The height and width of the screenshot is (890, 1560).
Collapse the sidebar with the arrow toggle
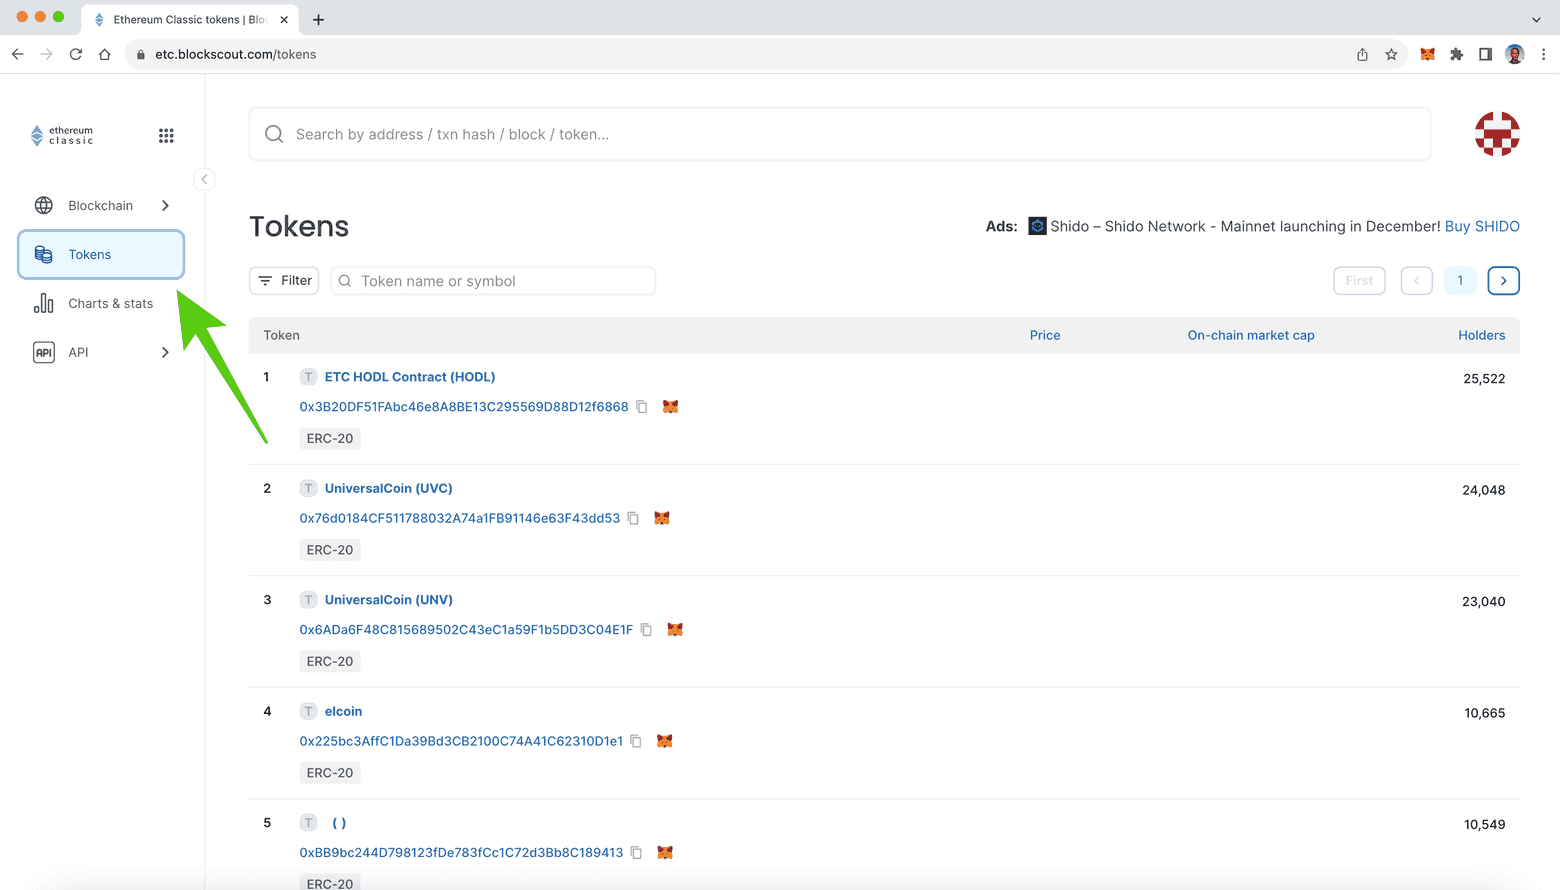[204, 180]
